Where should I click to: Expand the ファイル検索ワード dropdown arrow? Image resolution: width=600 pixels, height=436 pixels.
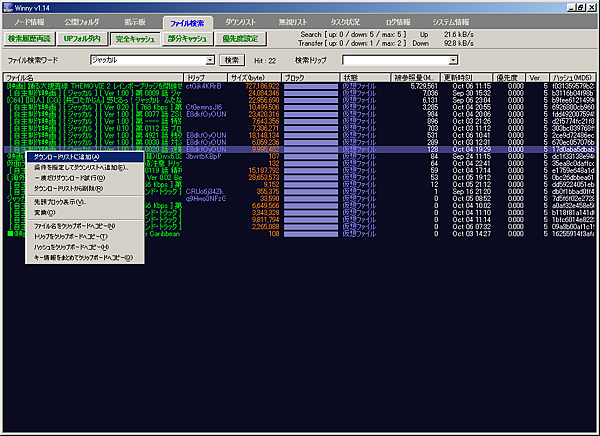click(x=210, y=60)
